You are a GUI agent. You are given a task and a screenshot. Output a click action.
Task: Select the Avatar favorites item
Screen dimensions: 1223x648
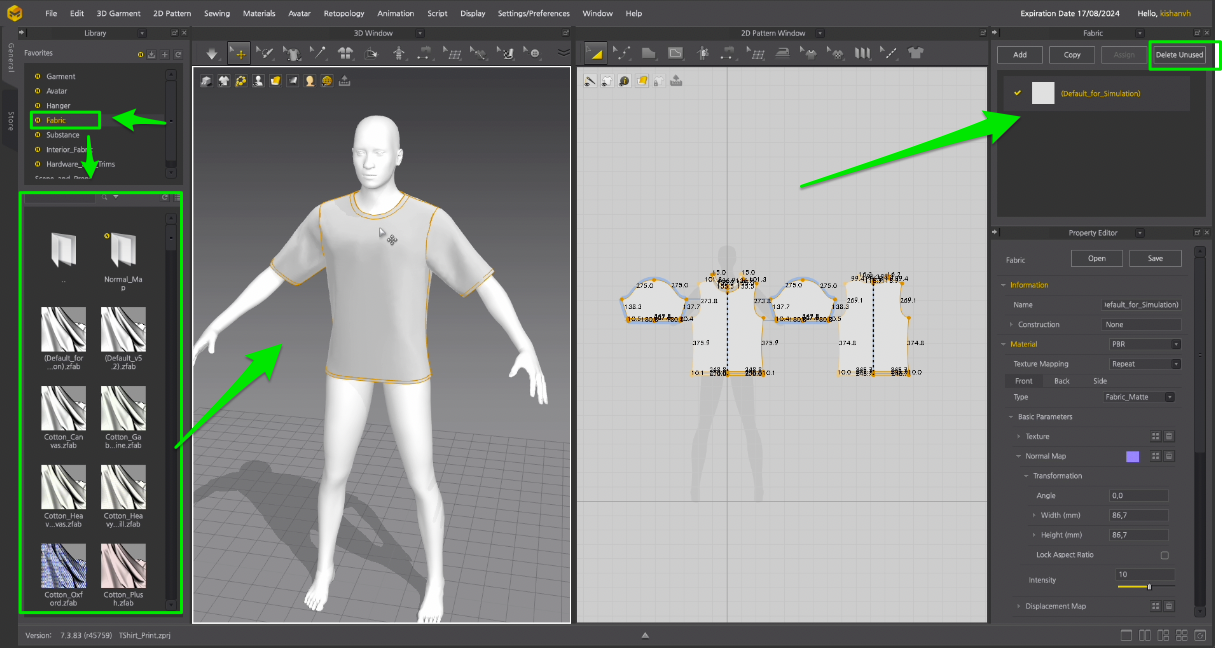57,91
